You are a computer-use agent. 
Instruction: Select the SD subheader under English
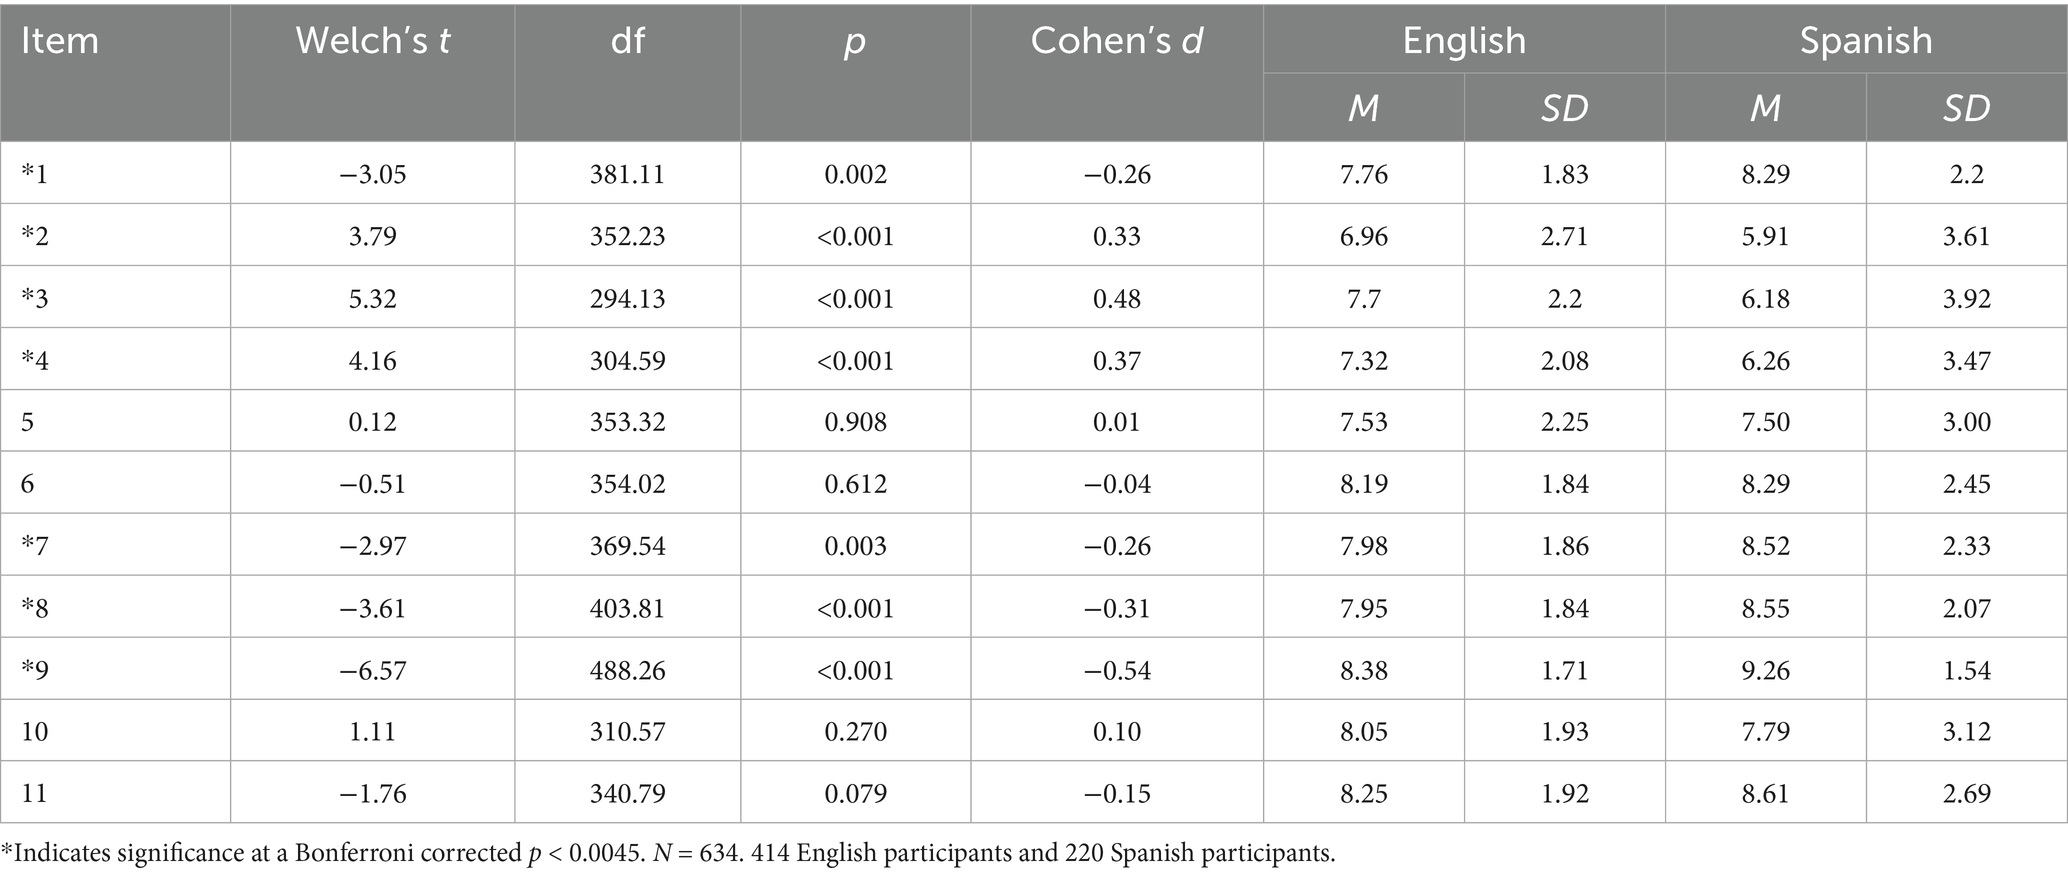pyautogui.click(x=1564, y=108)
